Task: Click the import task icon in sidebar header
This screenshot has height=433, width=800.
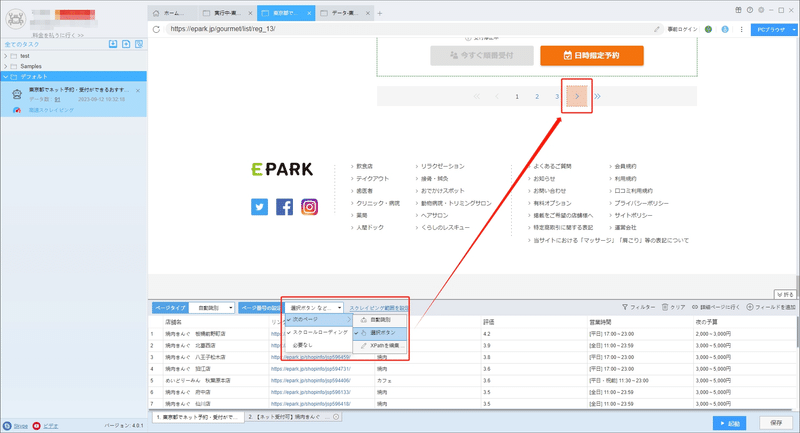Action: coord(113,44)
